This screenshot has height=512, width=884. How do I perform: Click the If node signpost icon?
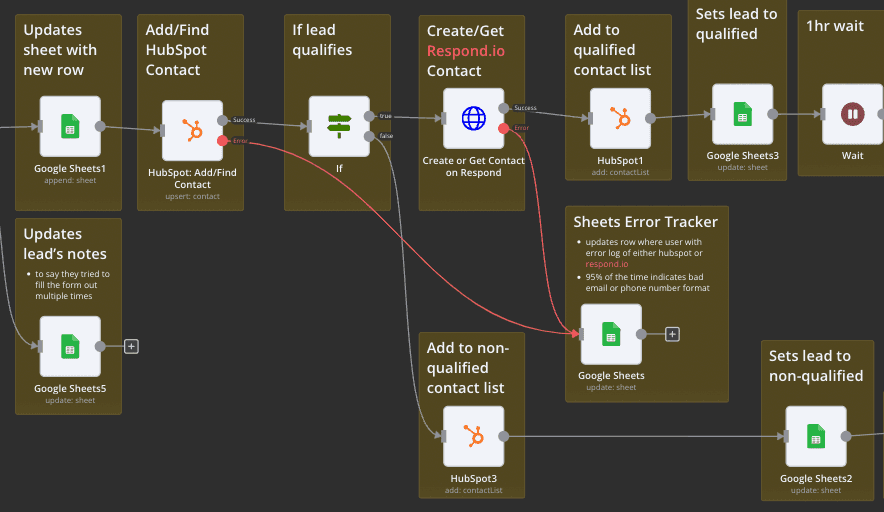339,126
